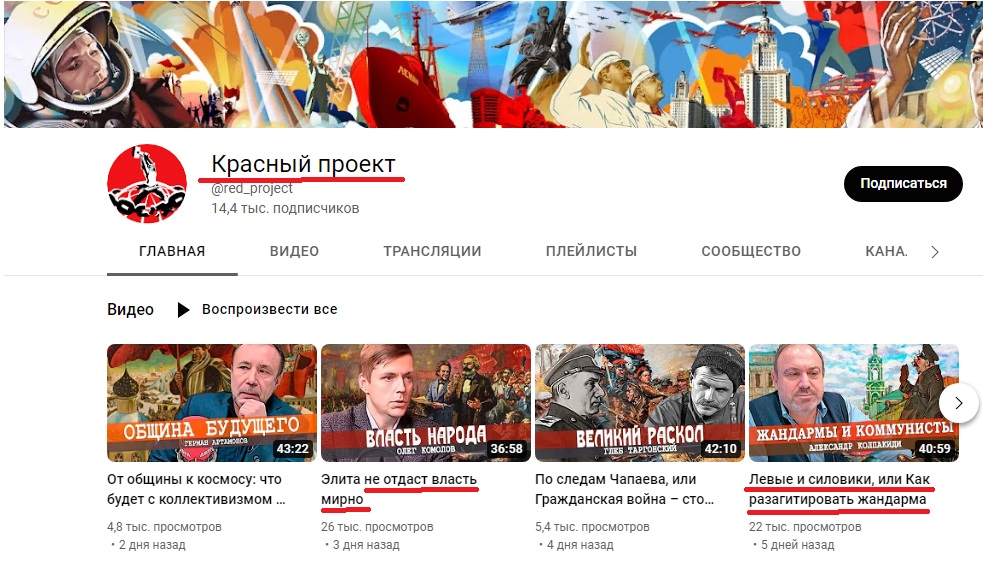983x574 pixels.
Task: Click the Воспроизвести все link
Action: click(x=270, y=310)
